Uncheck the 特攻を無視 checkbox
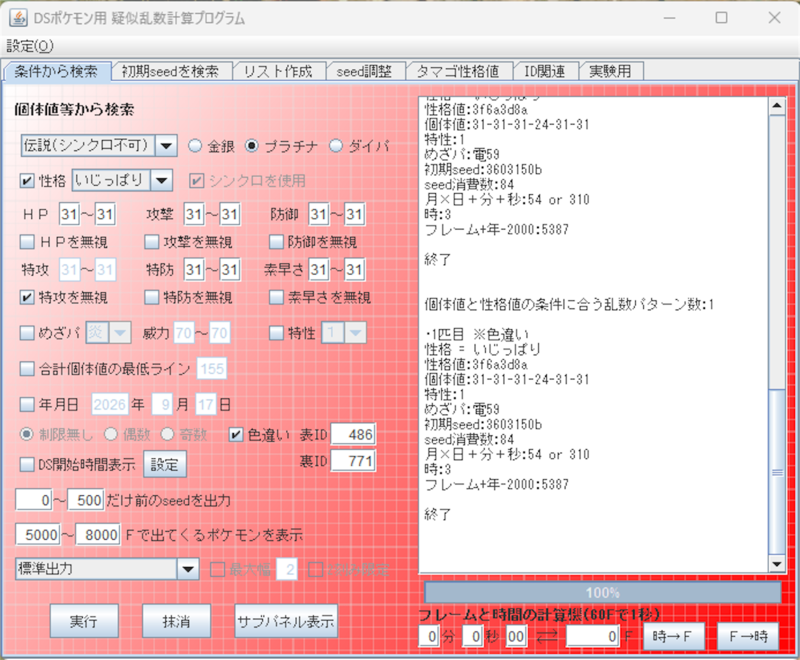Screen dimensions: 800x660 click(27, 297)
